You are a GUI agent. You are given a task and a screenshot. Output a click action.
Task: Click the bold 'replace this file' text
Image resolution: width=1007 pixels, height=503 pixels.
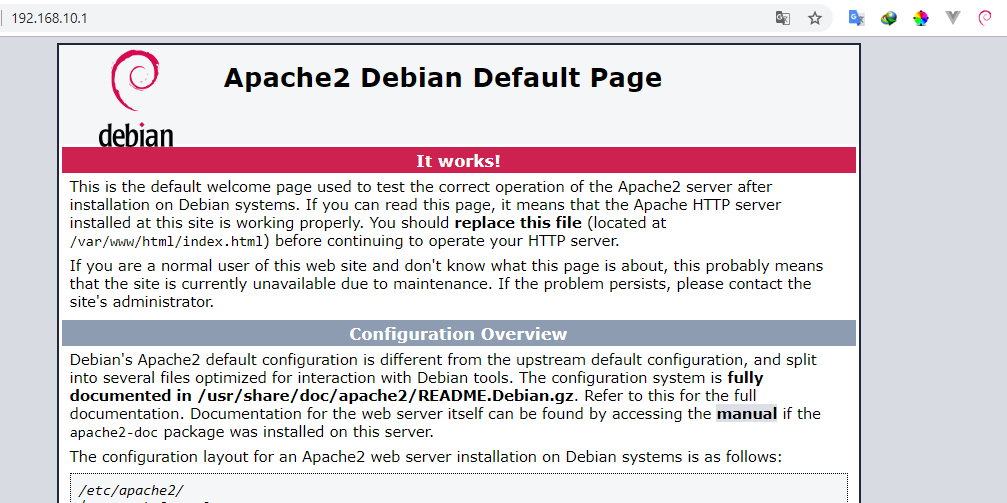[x=518, y=224]
